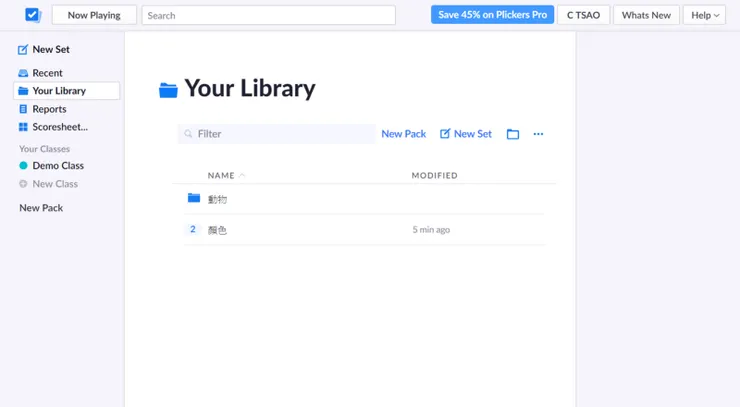Click the Plickers checkmark logo
740x407 pixels.
[33, 15]
